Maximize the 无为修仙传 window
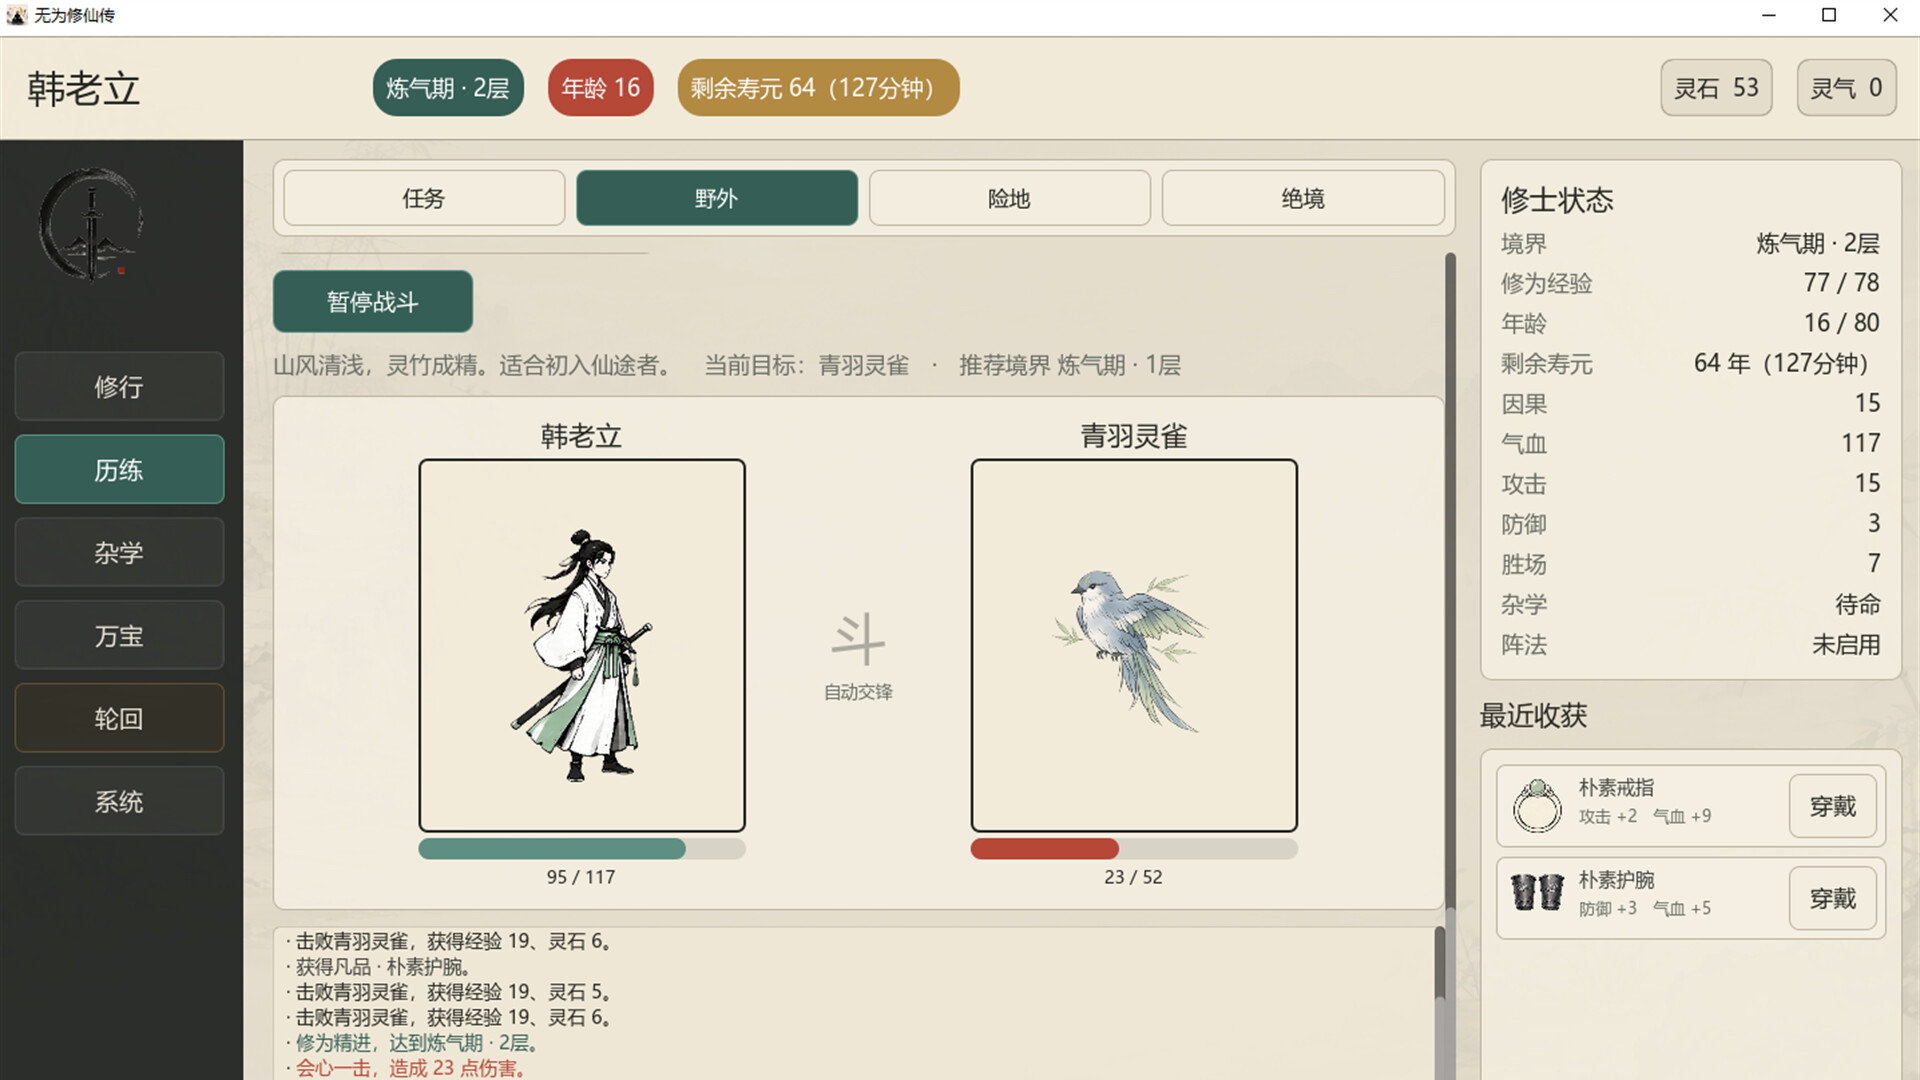Image resolution: width=1920 pixels, height=1080 pixels. coord(1829,15)
